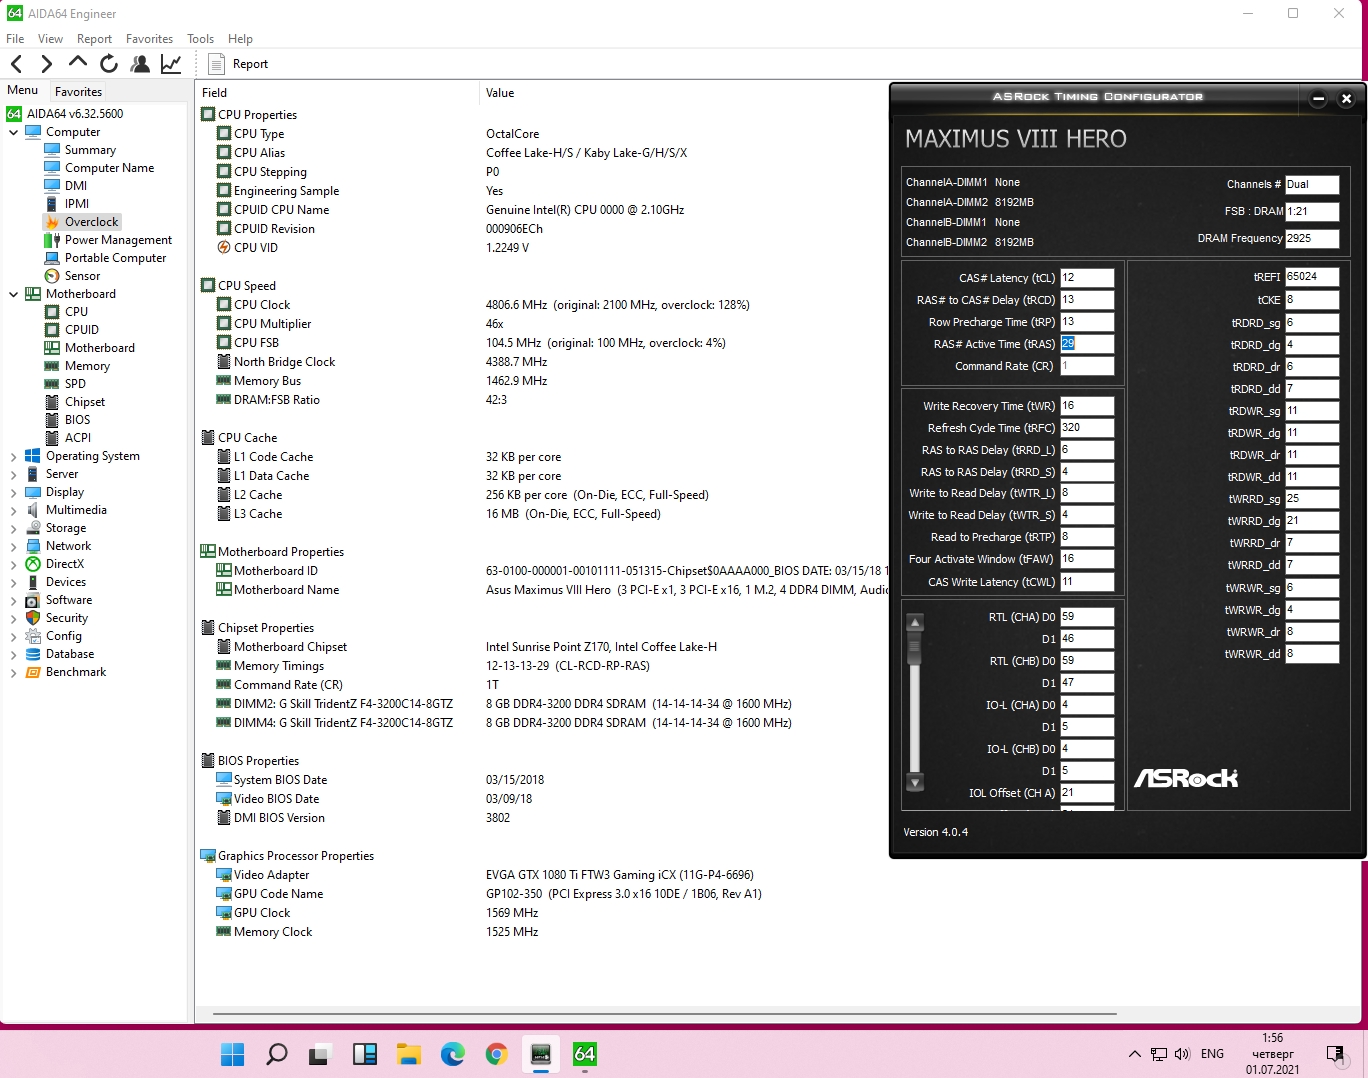This screenshot has height=1078, width=1368.
Task: Switch to the Menu tab
Action: (x=22, y=90)
